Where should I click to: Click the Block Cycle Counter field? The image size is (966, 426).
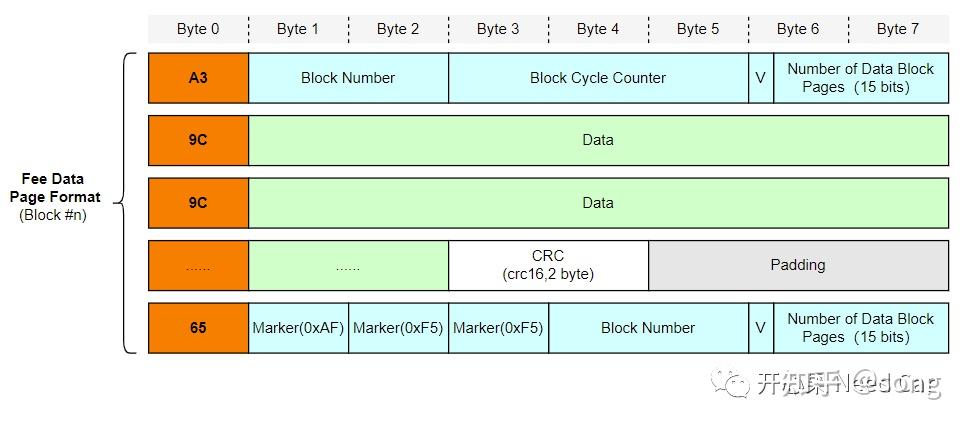pos(598,78)
